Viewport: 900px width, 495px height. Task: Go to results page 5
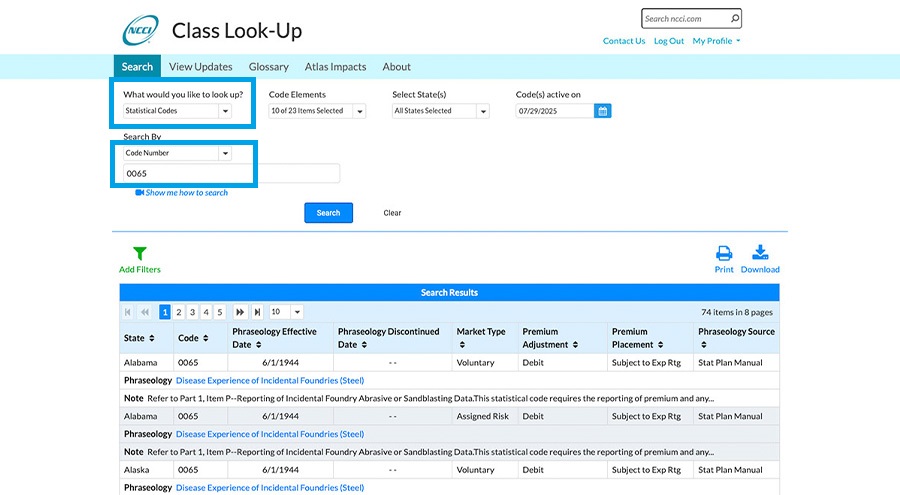tap(219, 312)
